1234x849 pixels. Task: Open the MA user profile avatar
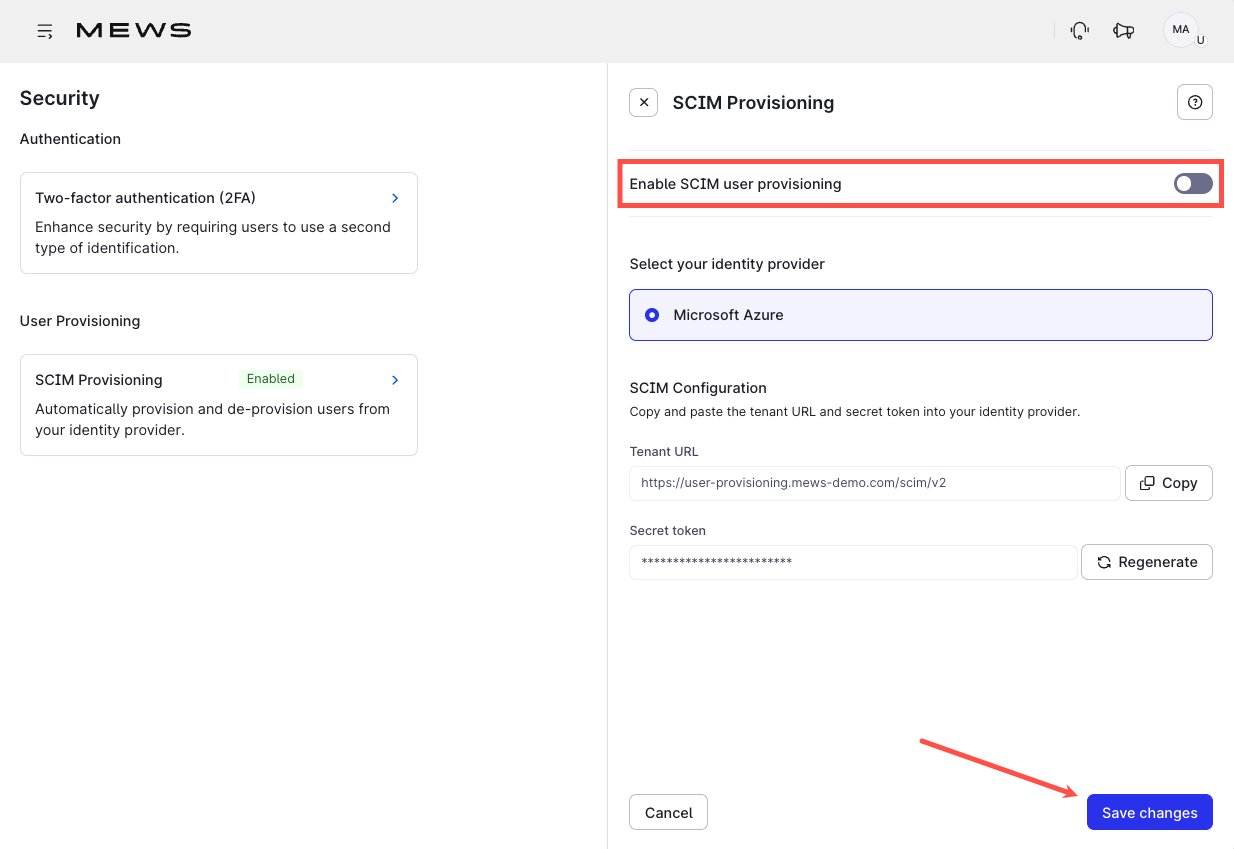(1181, 30)
